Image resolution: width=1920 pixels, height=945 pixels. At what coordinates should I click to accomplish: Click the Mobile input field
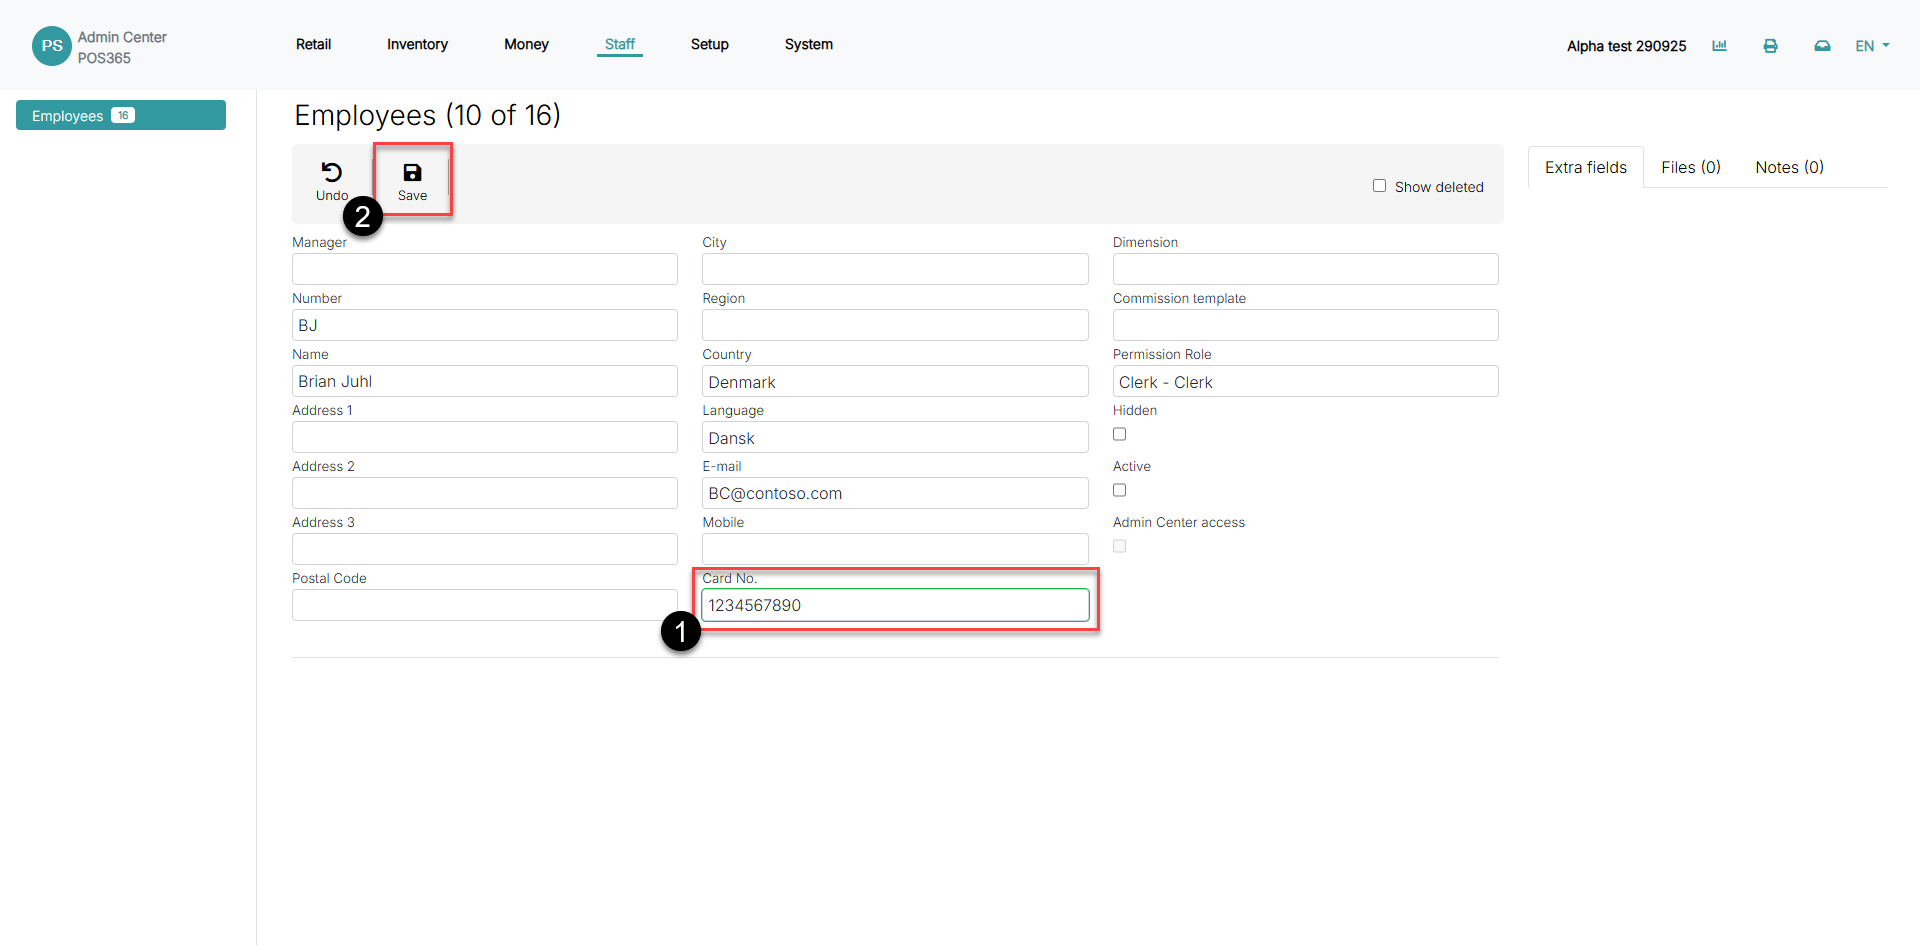coord(895,549)
